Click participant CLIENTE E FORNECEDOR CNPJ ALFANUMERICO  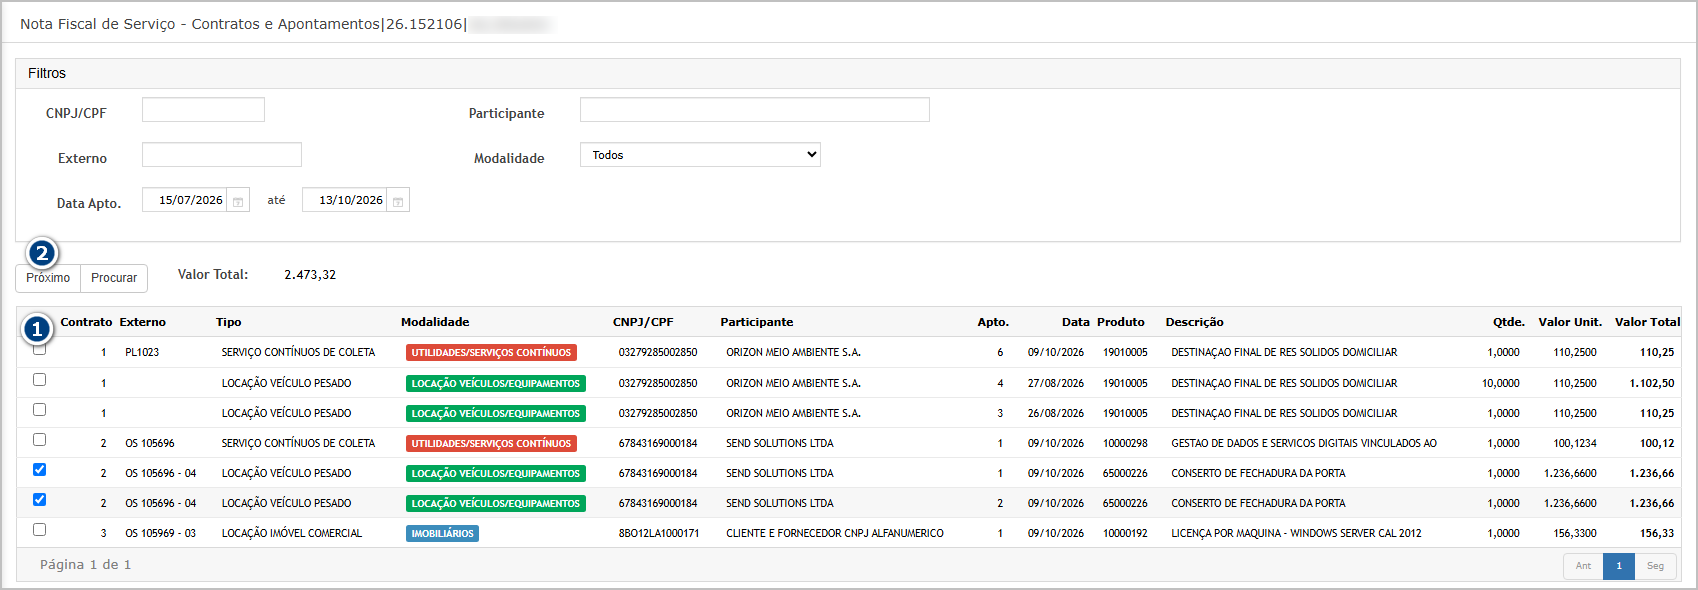pyautogui.click(x=835, y=534)
